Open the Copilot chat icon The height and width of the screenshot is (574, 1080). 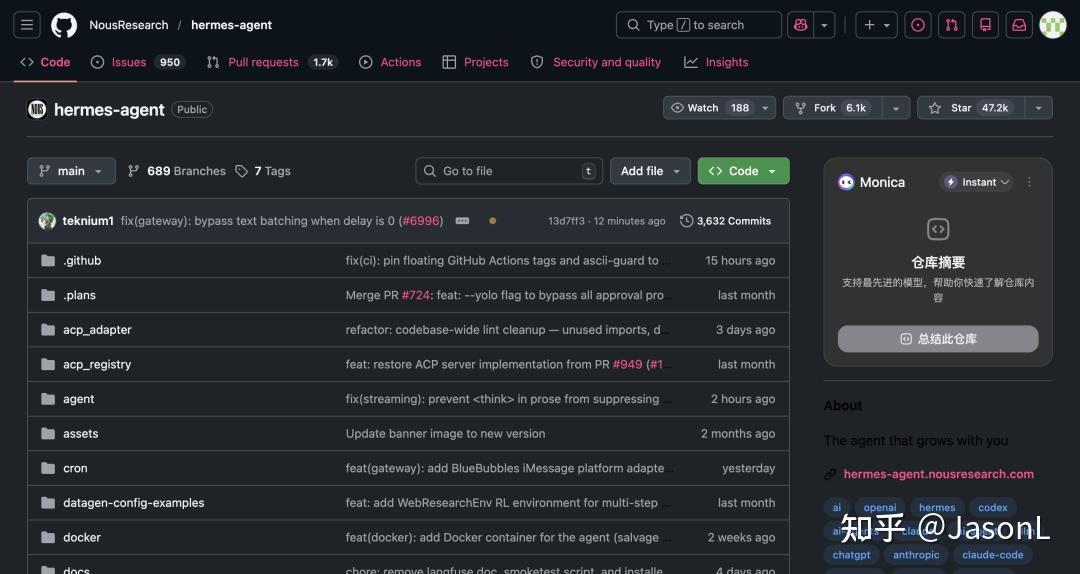pos(800,25)
